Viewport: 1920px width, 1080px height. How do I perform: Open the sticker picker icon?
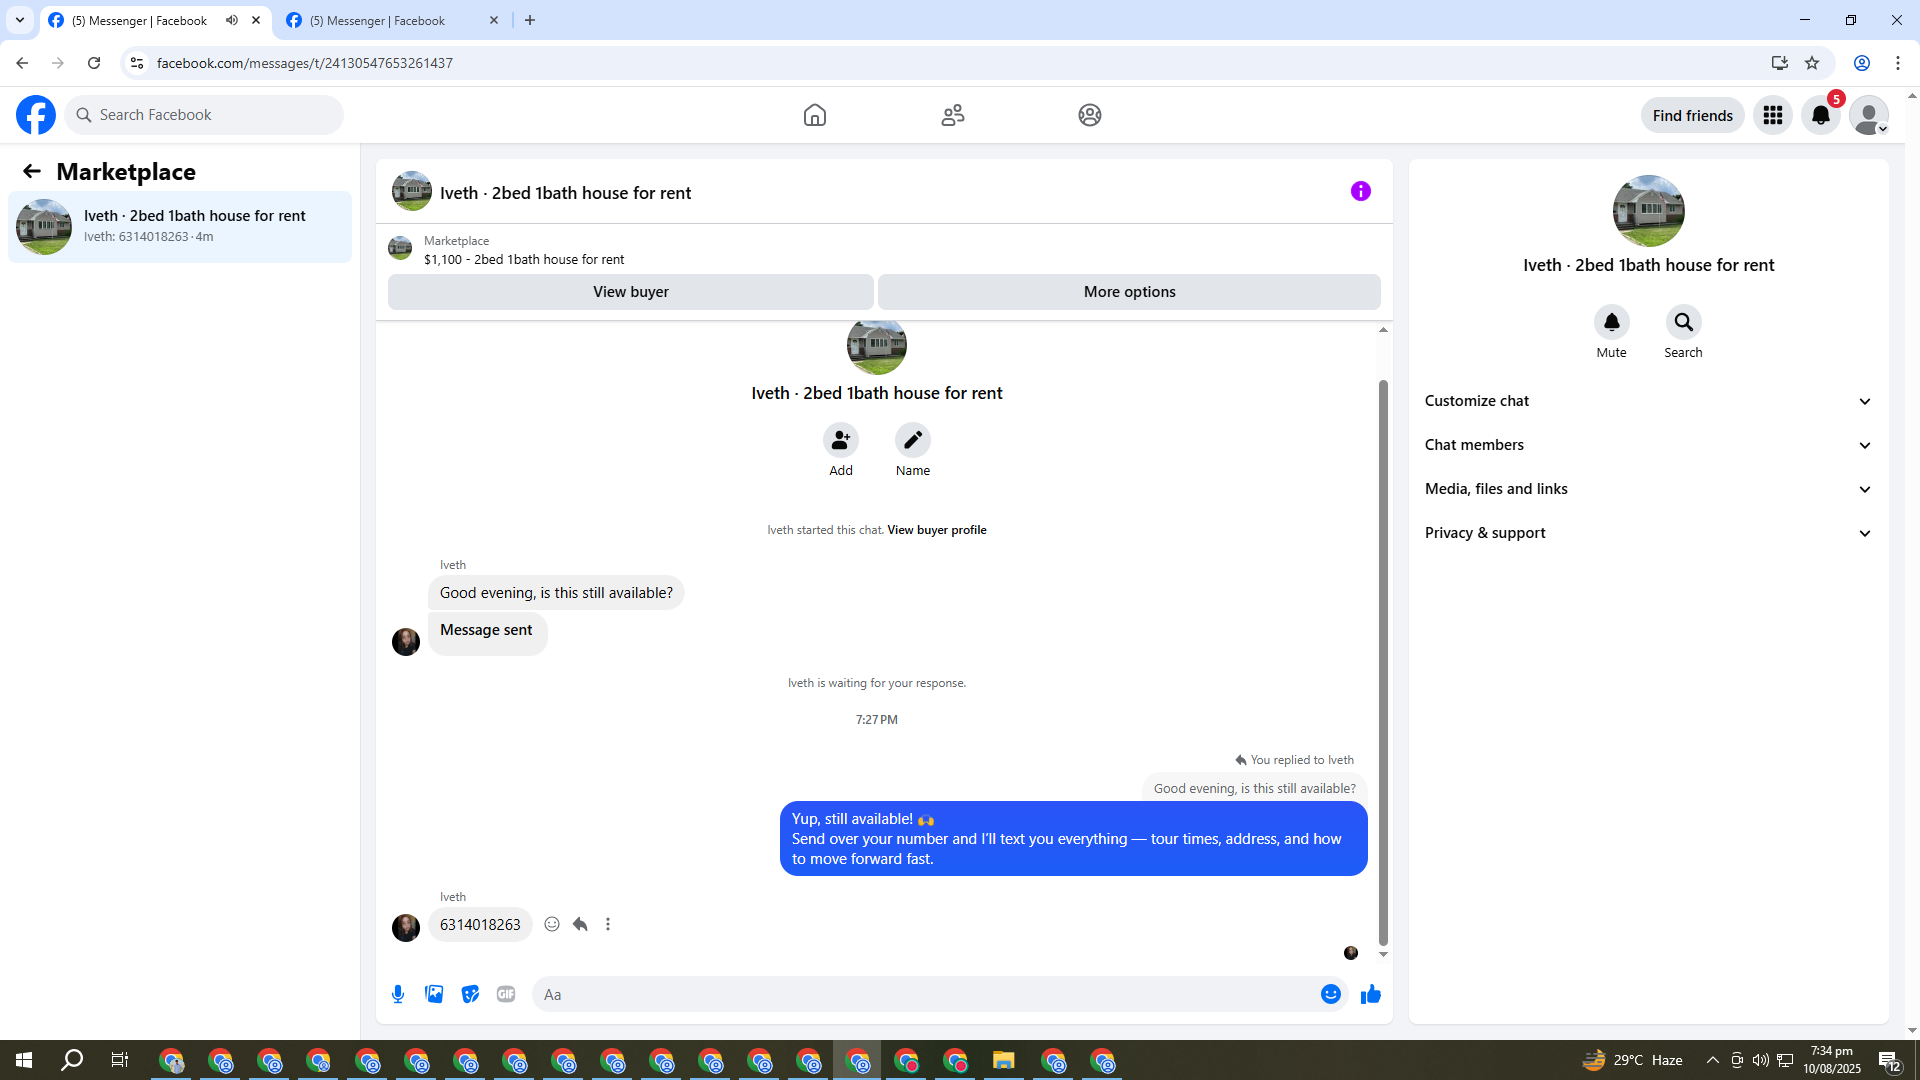pos(470,994)
